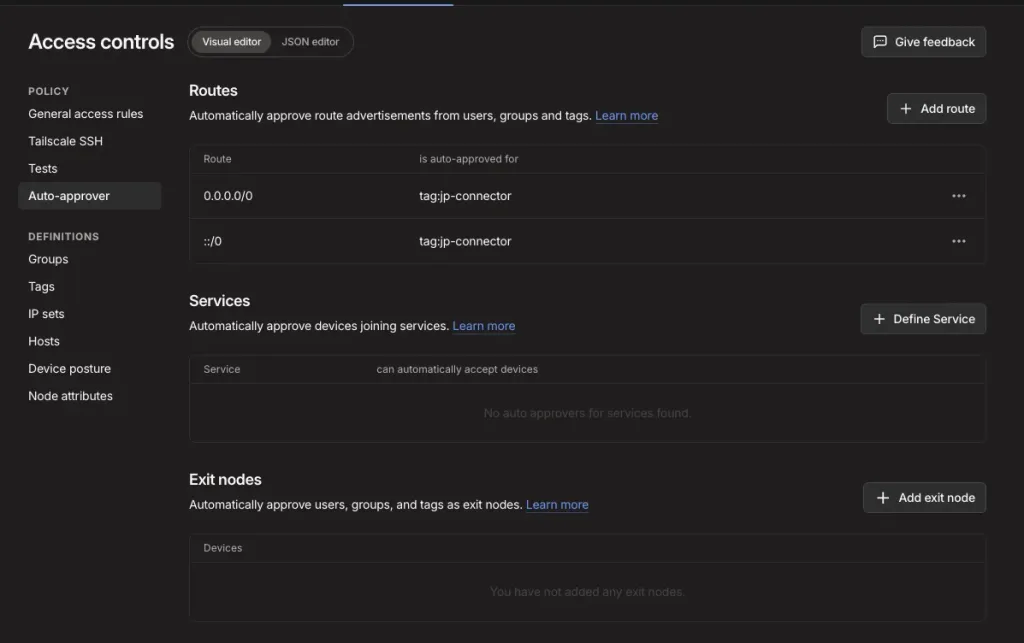1024x643 pixels.
Task: Open the Tests section
Action: click(42, 168)
